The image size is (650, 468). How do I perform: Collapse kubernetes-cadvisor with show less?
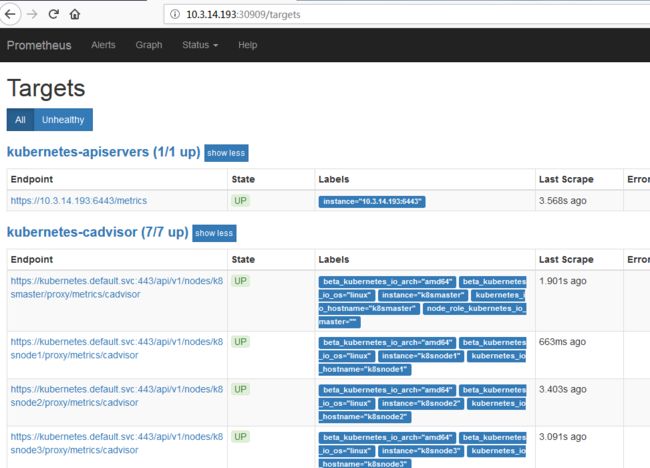pyautogui.click(x=214, y=233)
